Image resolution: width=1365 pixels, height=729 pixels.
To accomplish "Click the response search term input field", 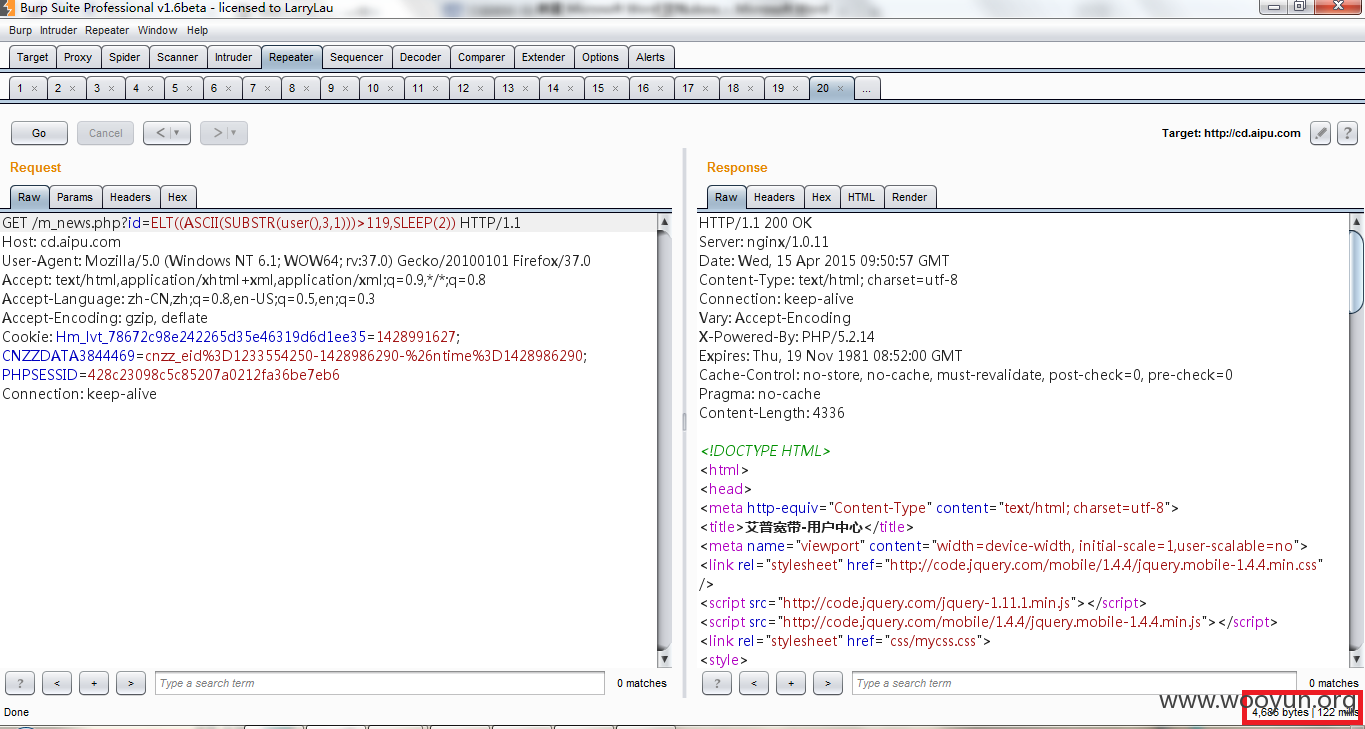I will coord(1074,683).
